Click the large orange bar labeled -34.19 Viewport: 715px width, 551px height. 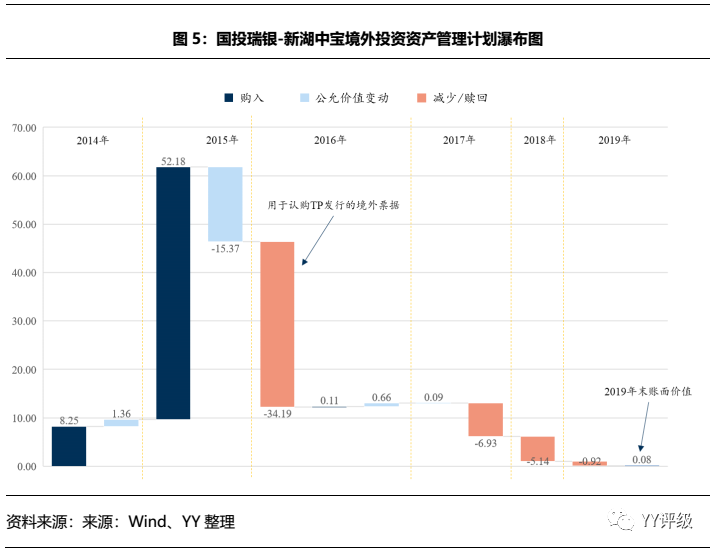click(277, 324)
